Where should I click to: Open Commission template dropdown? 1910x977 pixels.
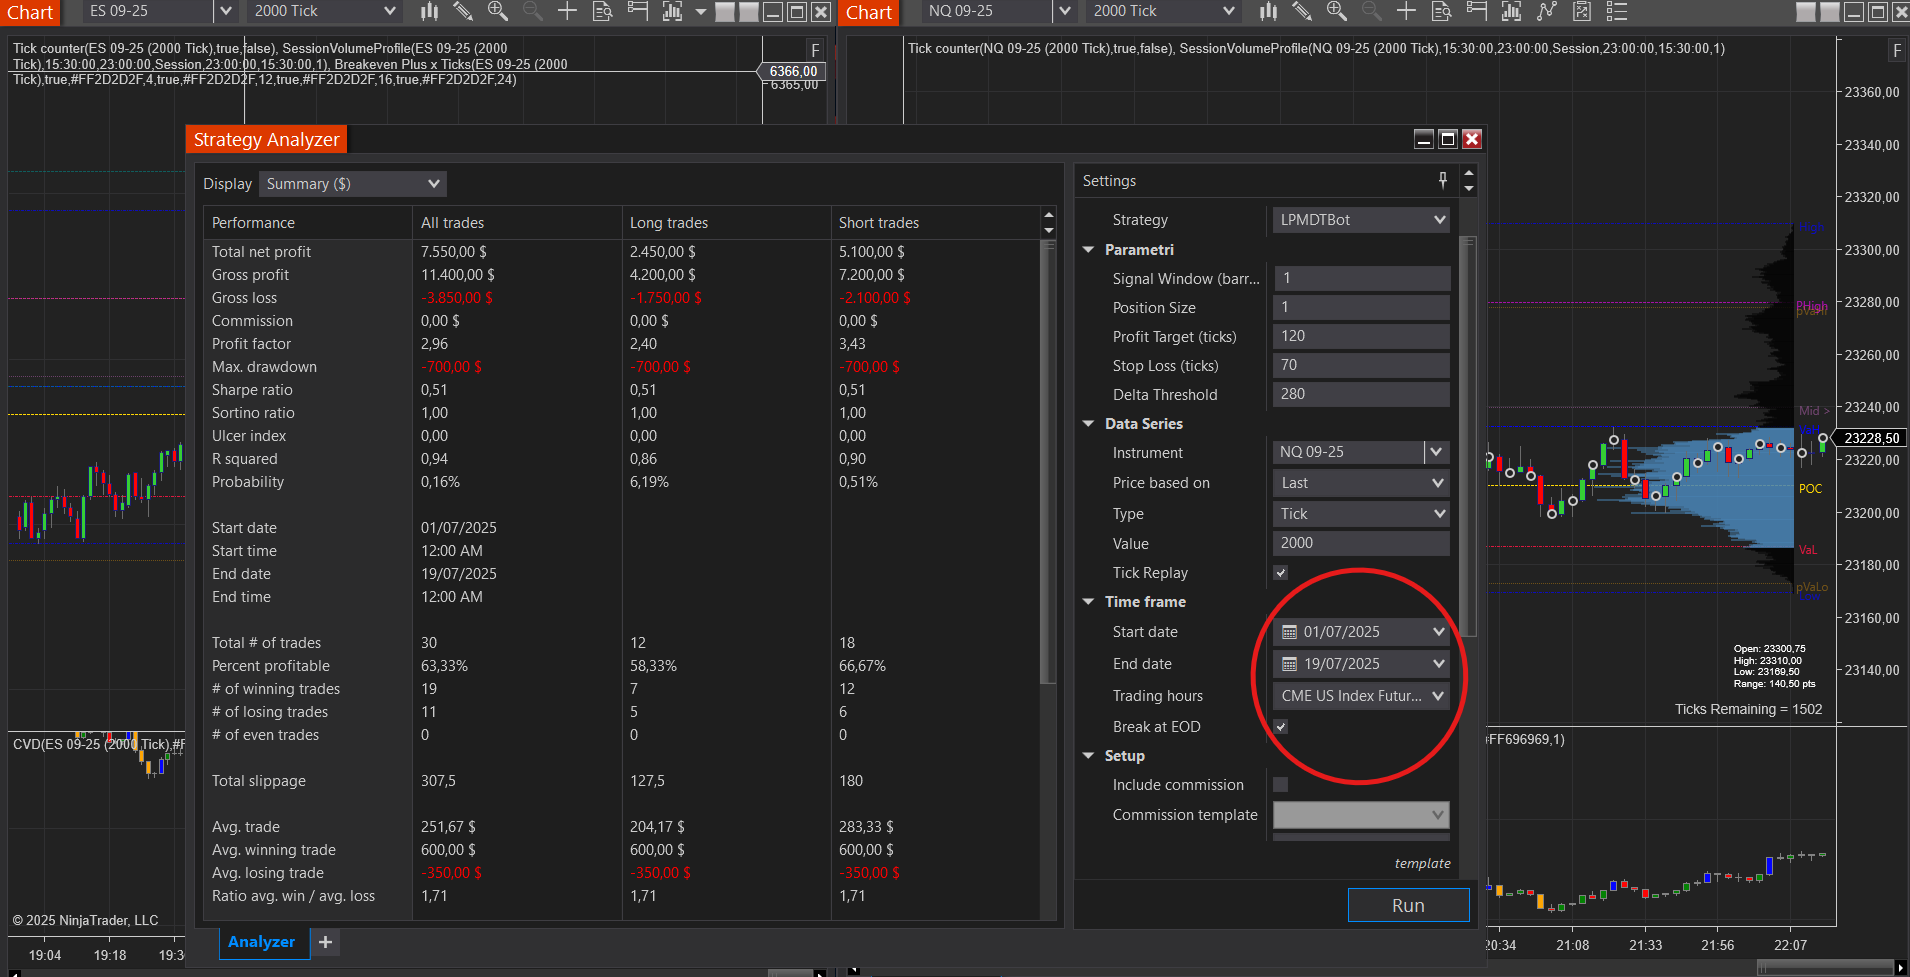tap(1361, 815)
